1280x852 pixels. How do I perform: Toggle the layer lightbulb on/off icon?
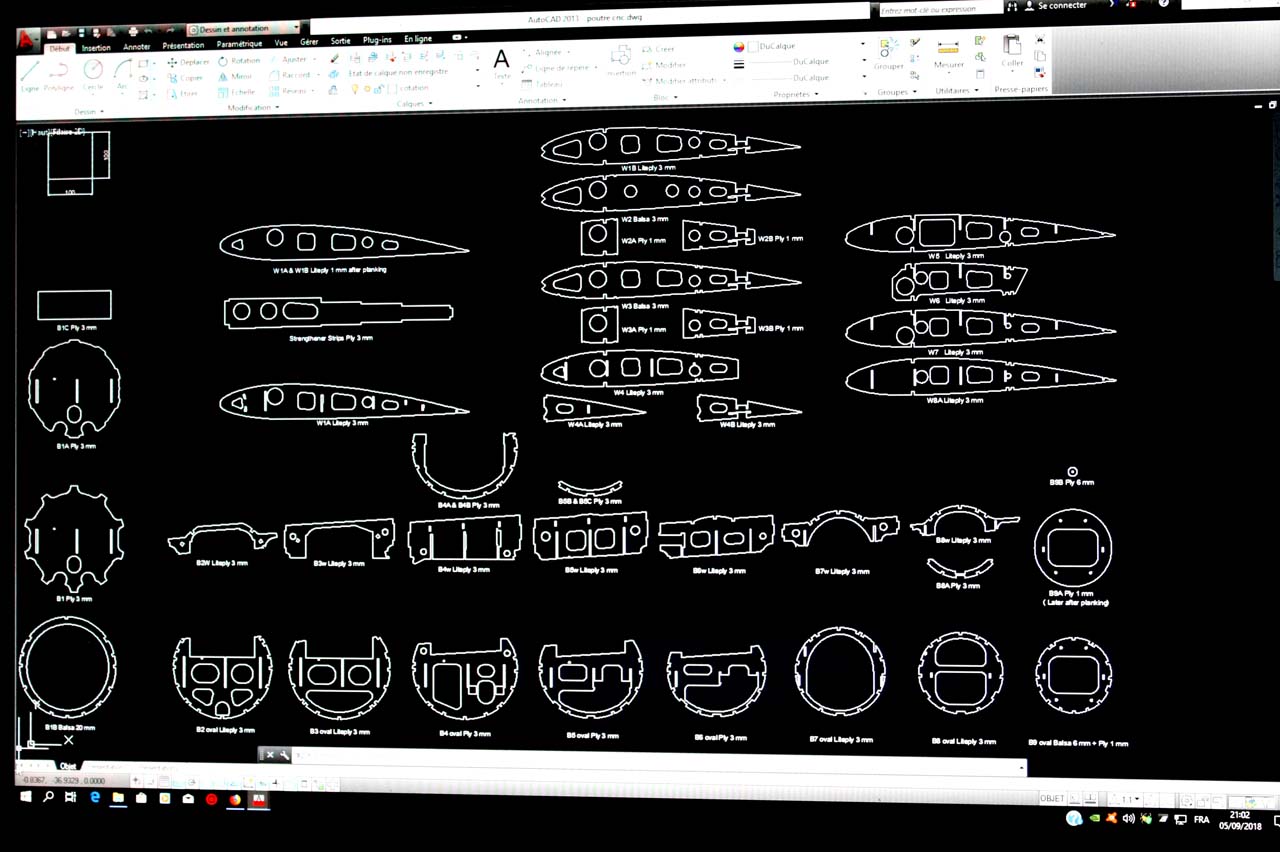tap(354, 89)
